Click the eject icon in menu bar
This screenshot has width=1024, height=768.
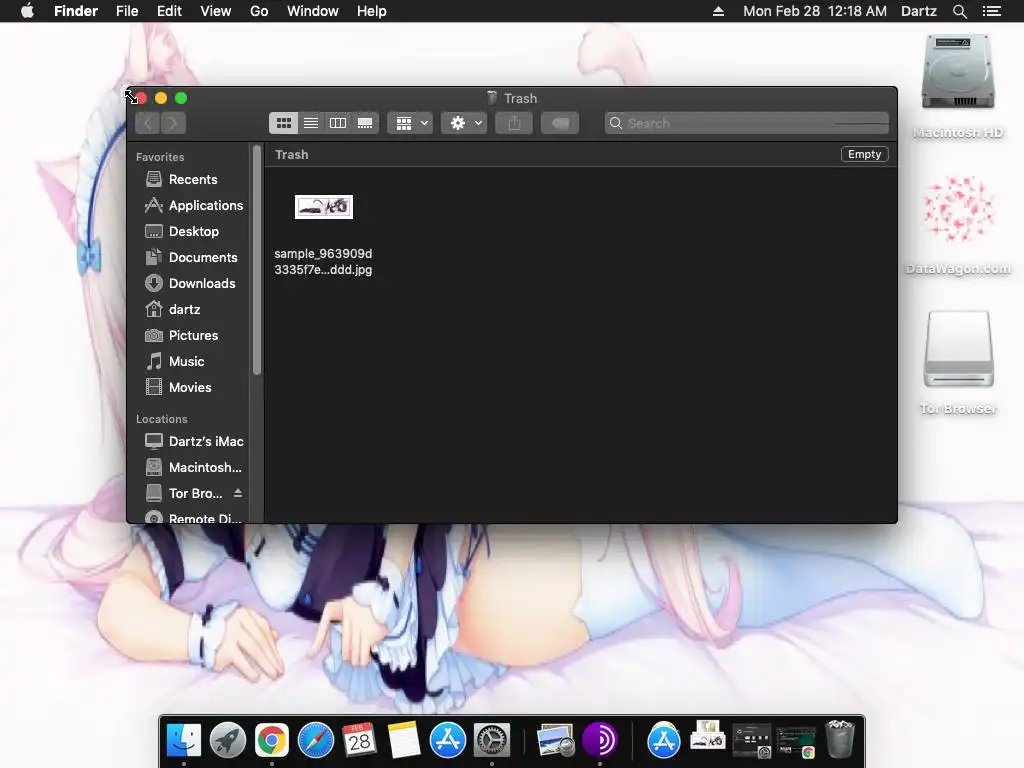point(718,11)
